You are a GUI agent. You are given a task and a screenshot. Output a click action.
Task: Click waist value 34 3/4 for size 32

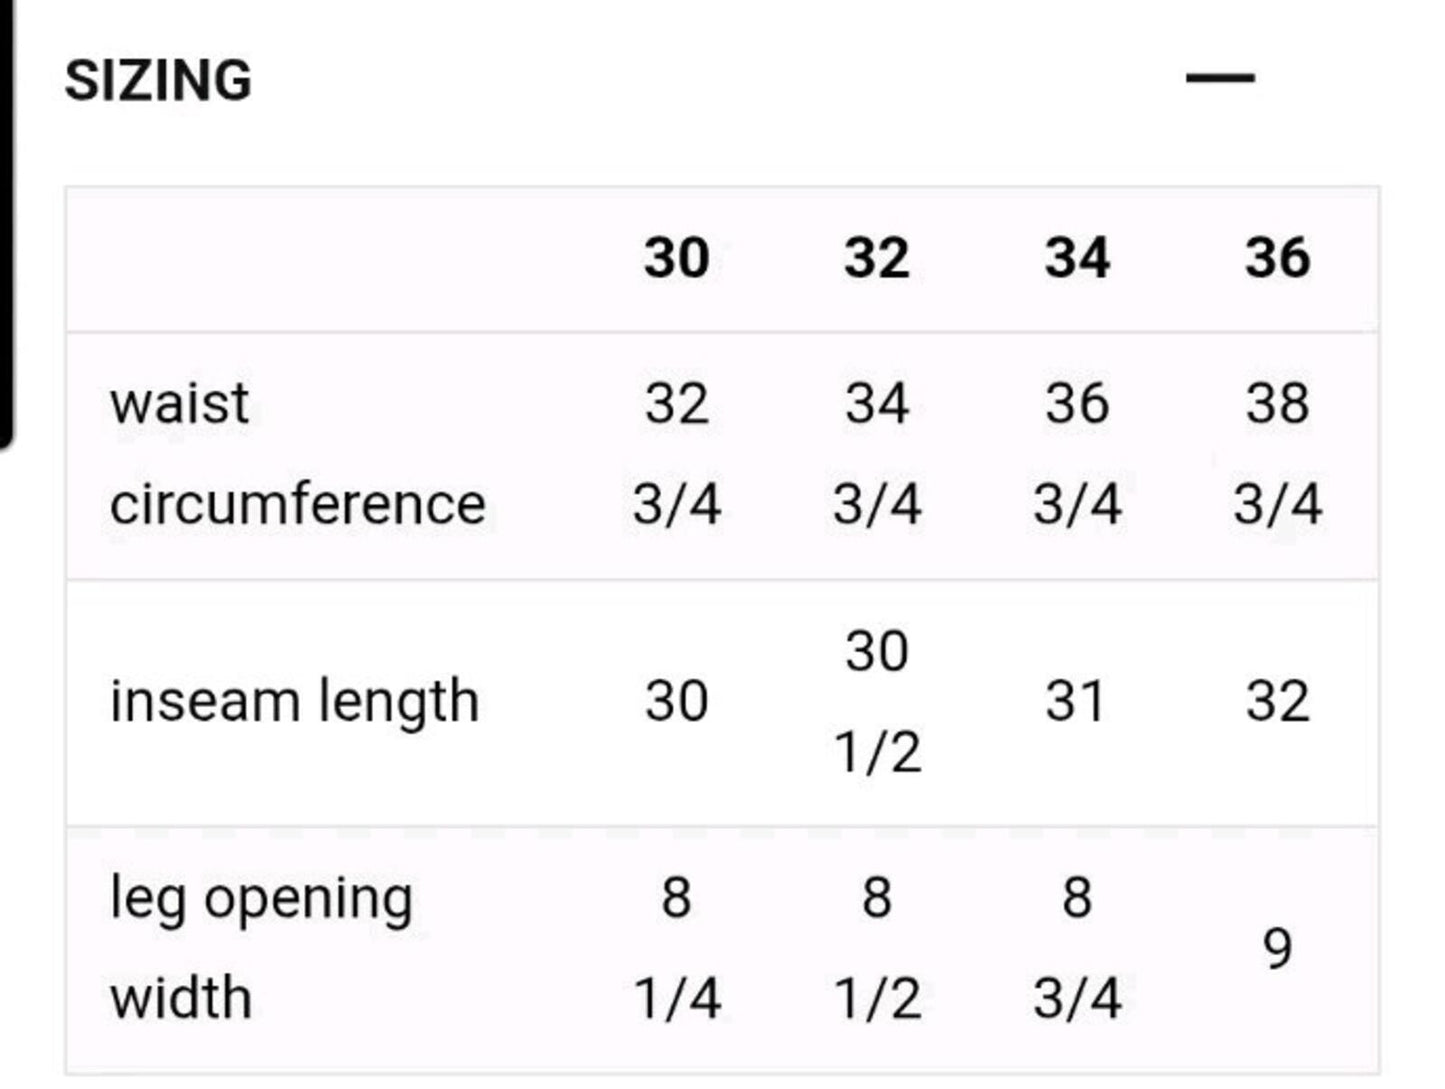coord(877,454)
